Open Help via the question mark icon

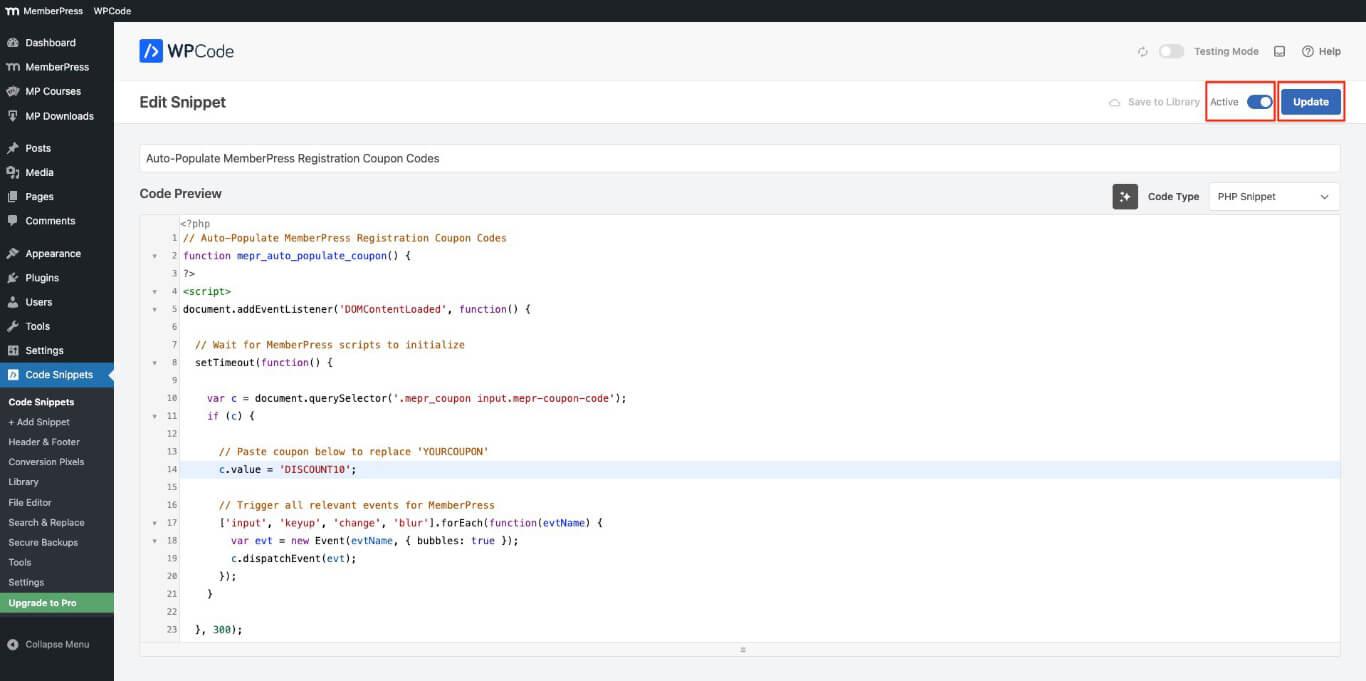click(1309, 51)
